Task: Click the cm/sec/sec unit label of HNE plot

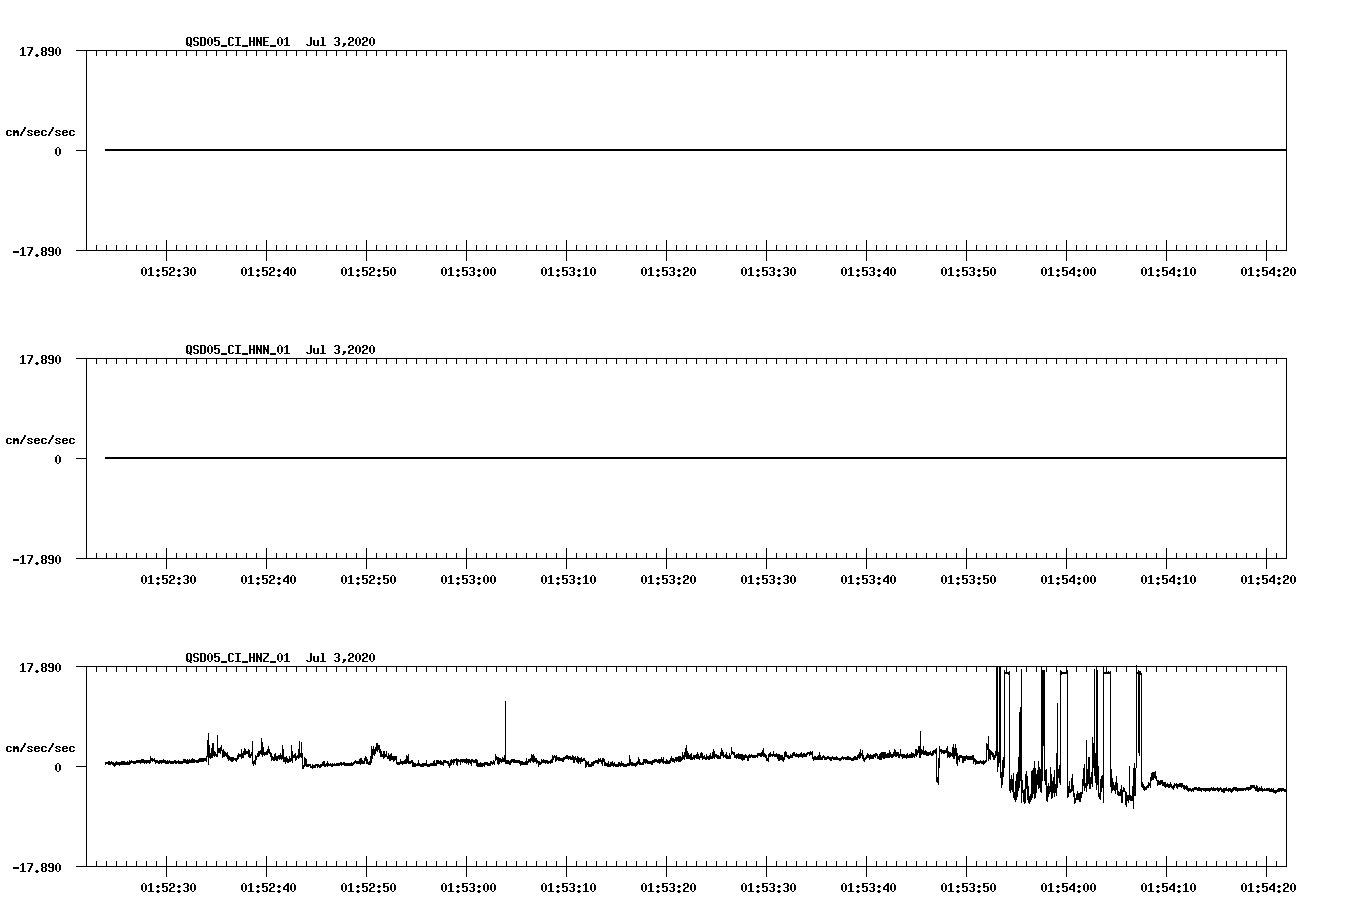Action: pos(40,132)
